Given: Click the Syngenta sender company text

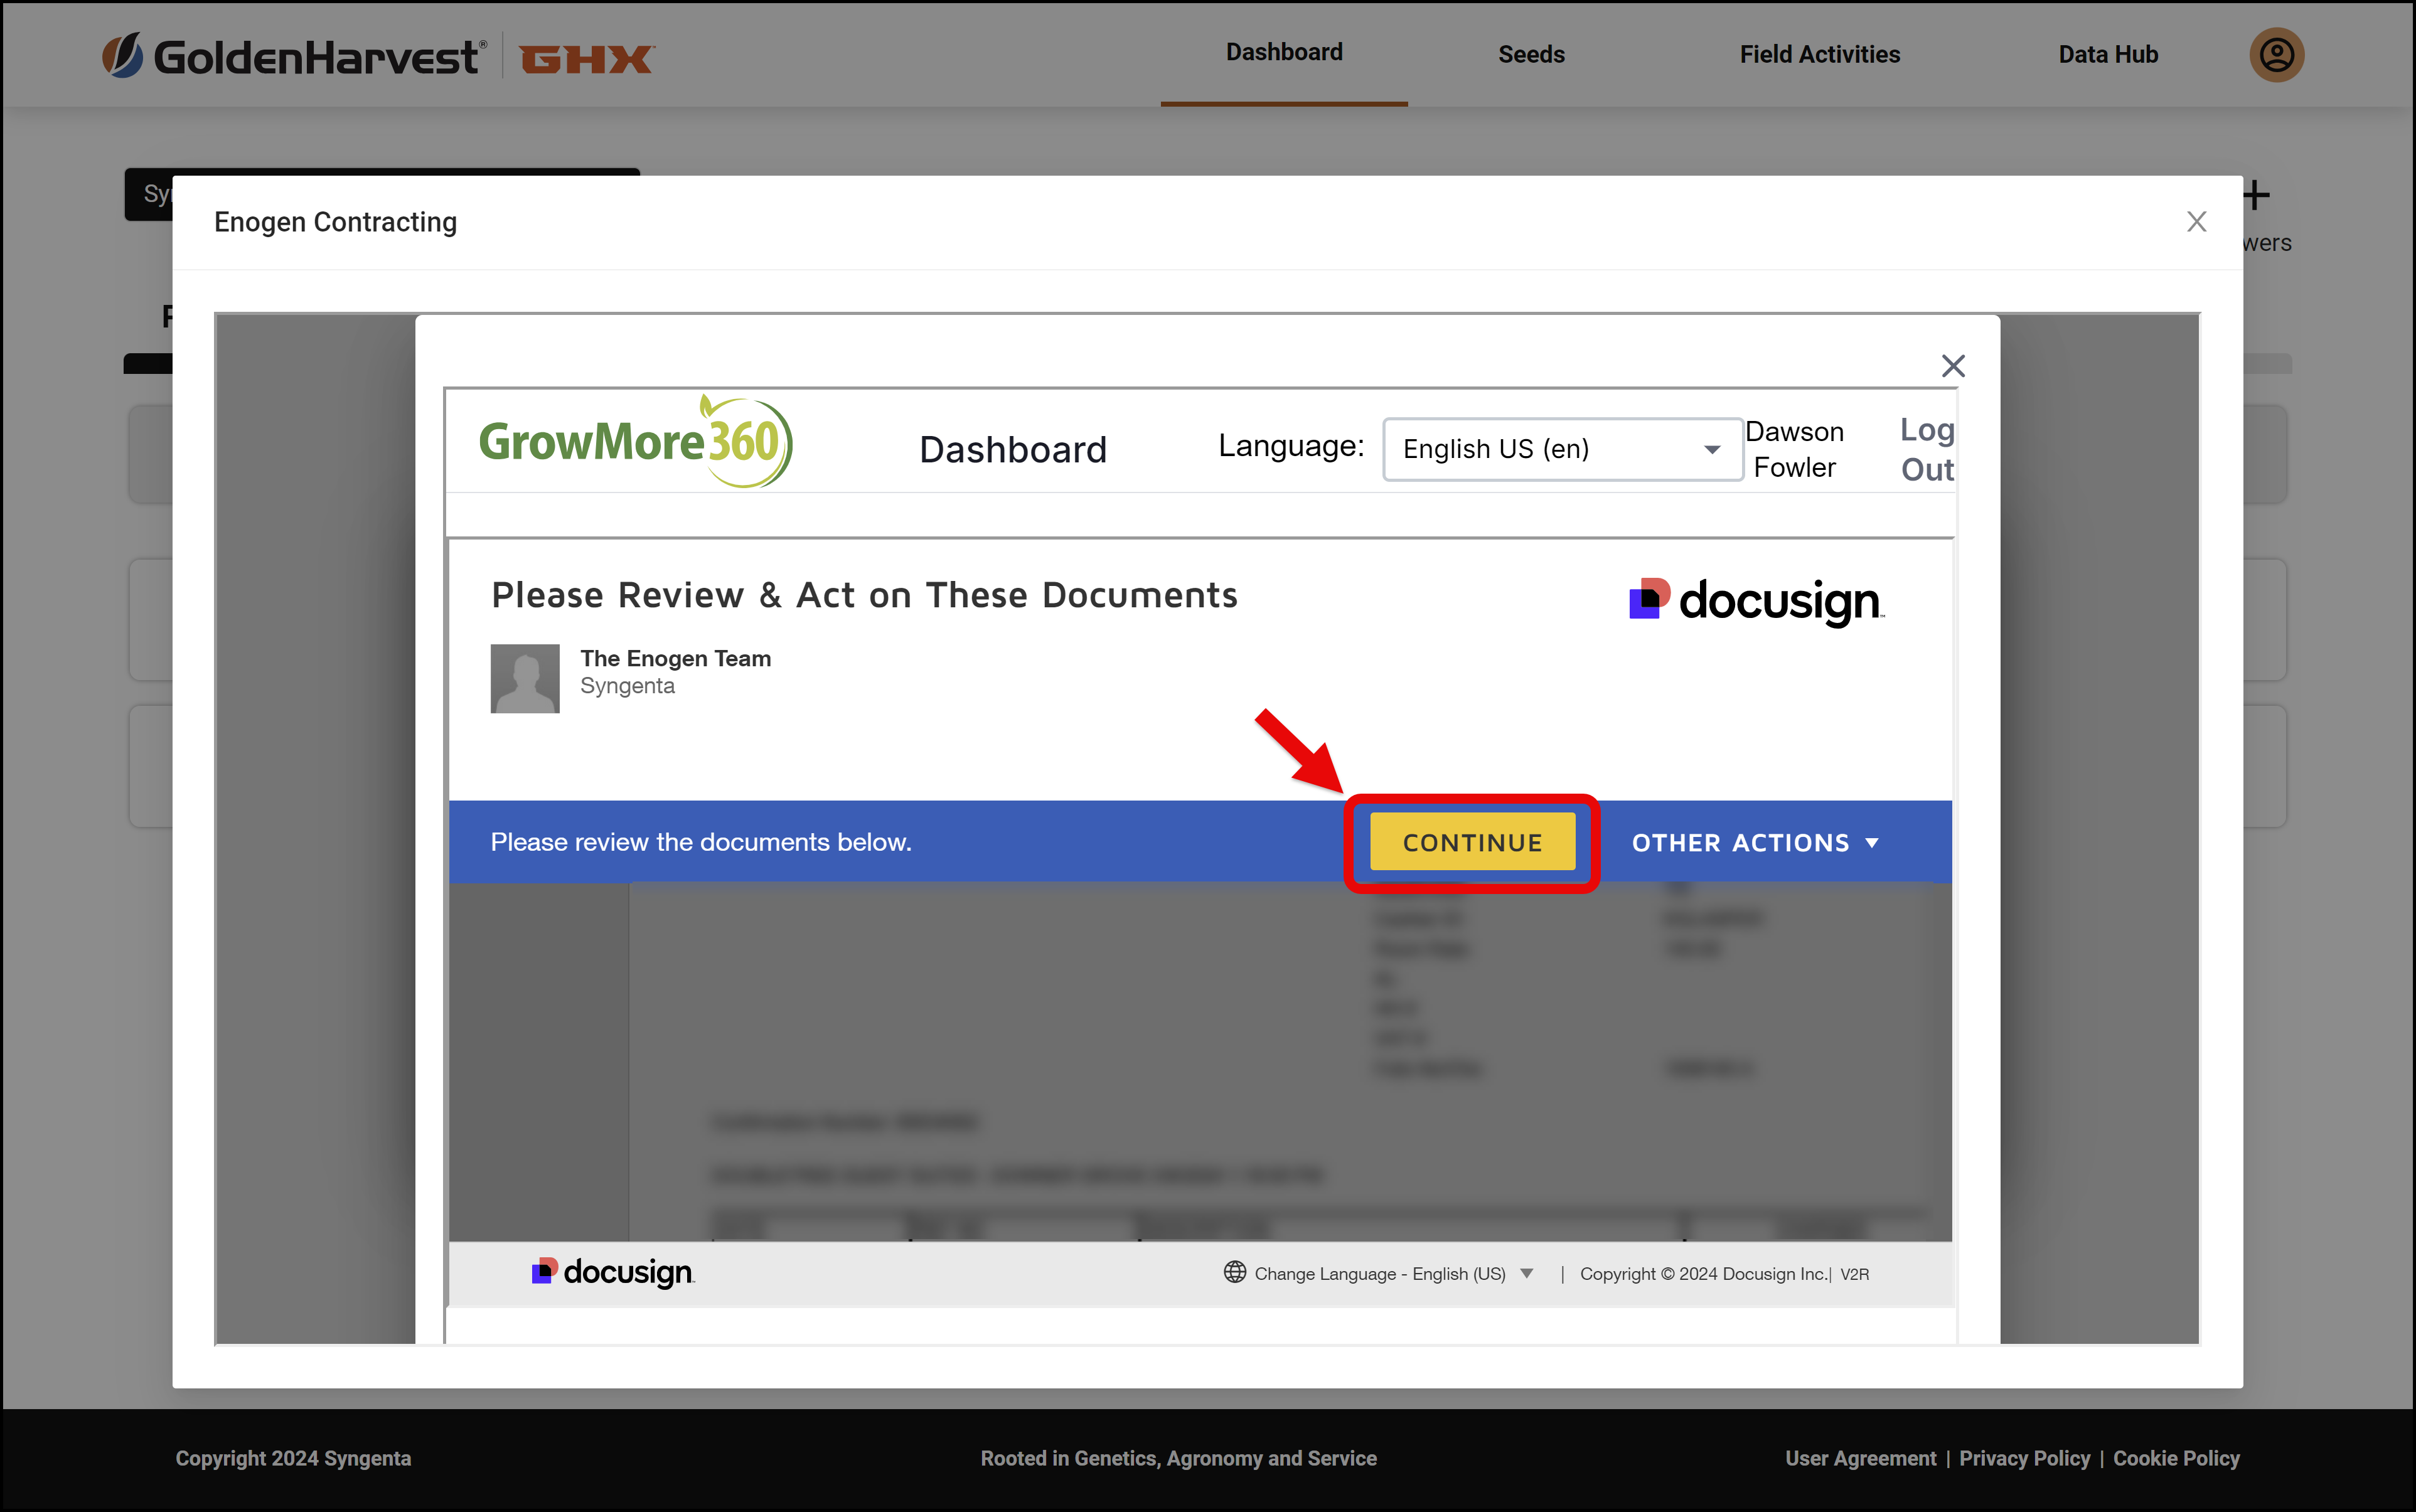Looking at the screenshot, I should click(x=627, y=686).
